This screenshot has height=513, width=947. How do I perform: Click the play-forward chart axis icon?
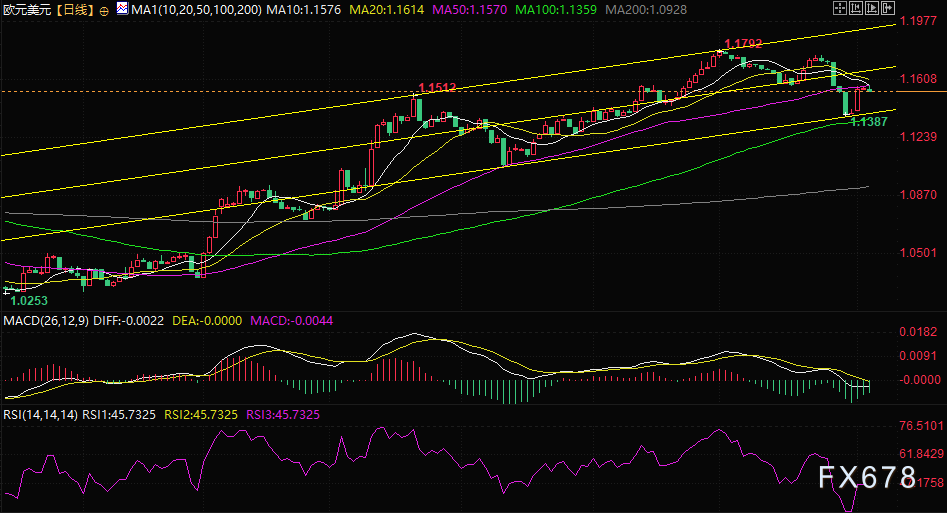click(872, 8)
